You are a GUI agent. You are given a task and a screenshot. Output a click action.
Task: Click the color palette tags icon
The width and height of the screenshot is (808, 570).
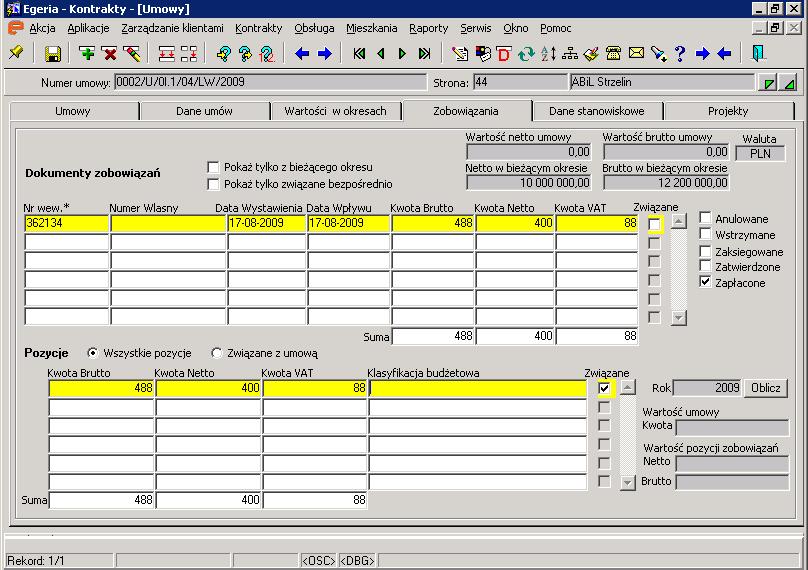pyautogui.click(x=482, y=53)
